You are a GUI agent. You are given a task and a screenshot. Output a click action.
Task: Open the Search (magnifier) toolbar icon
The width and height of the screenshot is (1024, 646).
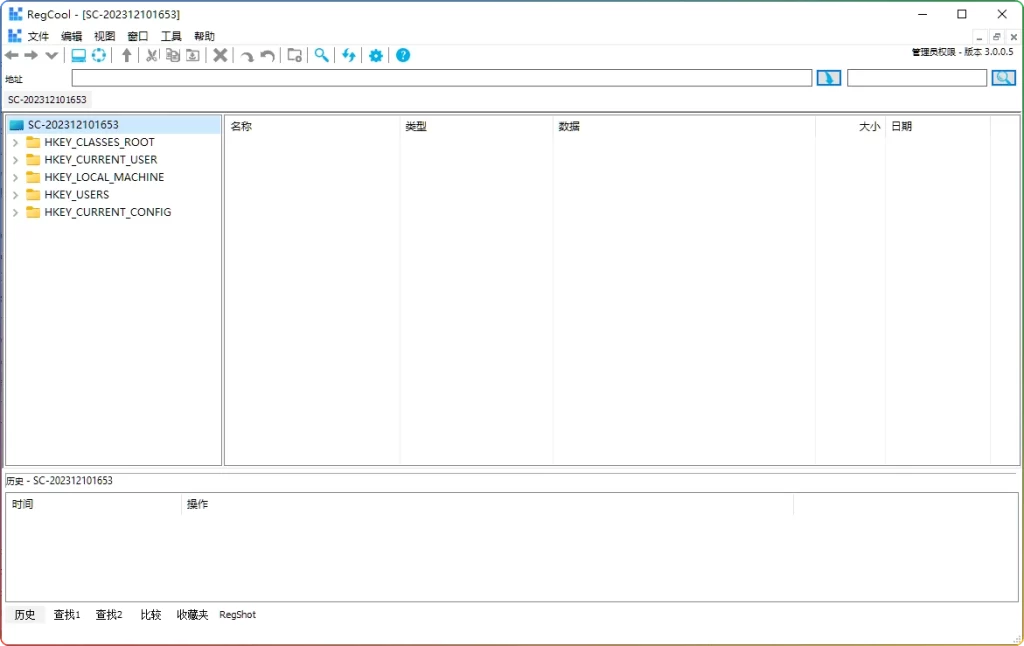click(321, 55)
